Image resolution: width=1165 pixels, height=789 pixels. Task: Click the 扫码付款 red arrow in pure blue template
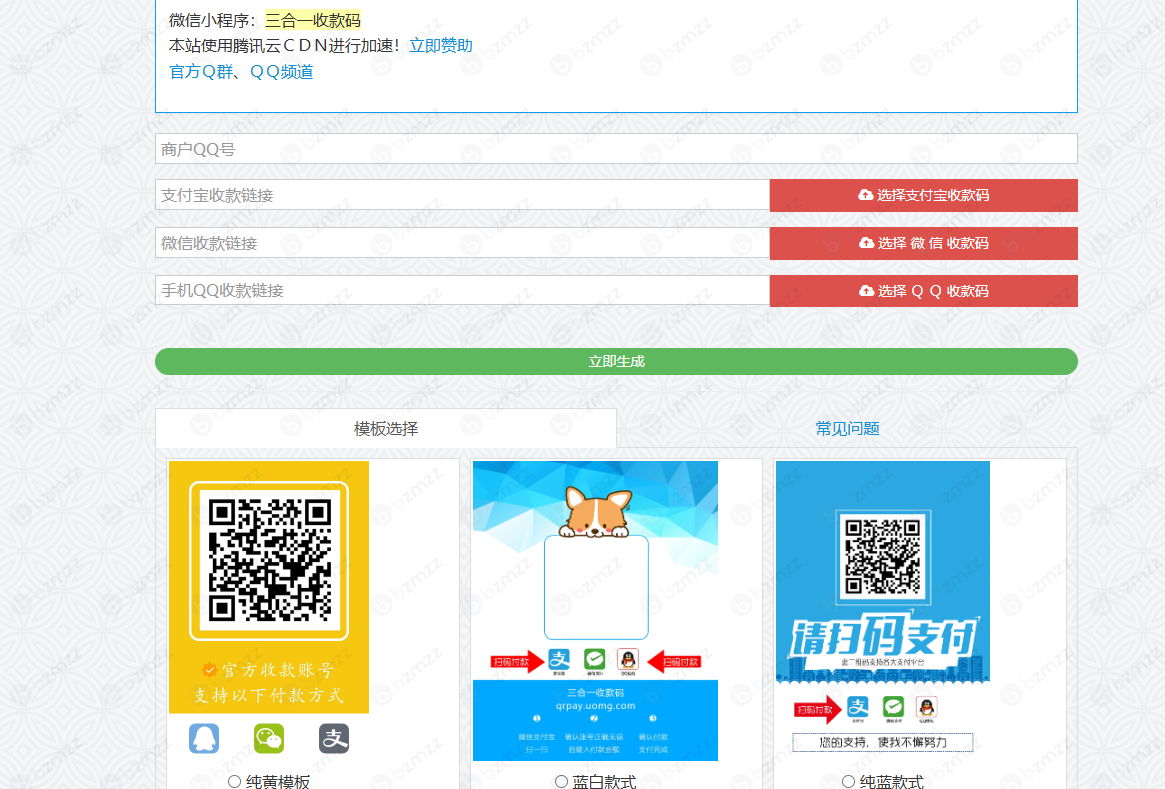tap(817, 710)
